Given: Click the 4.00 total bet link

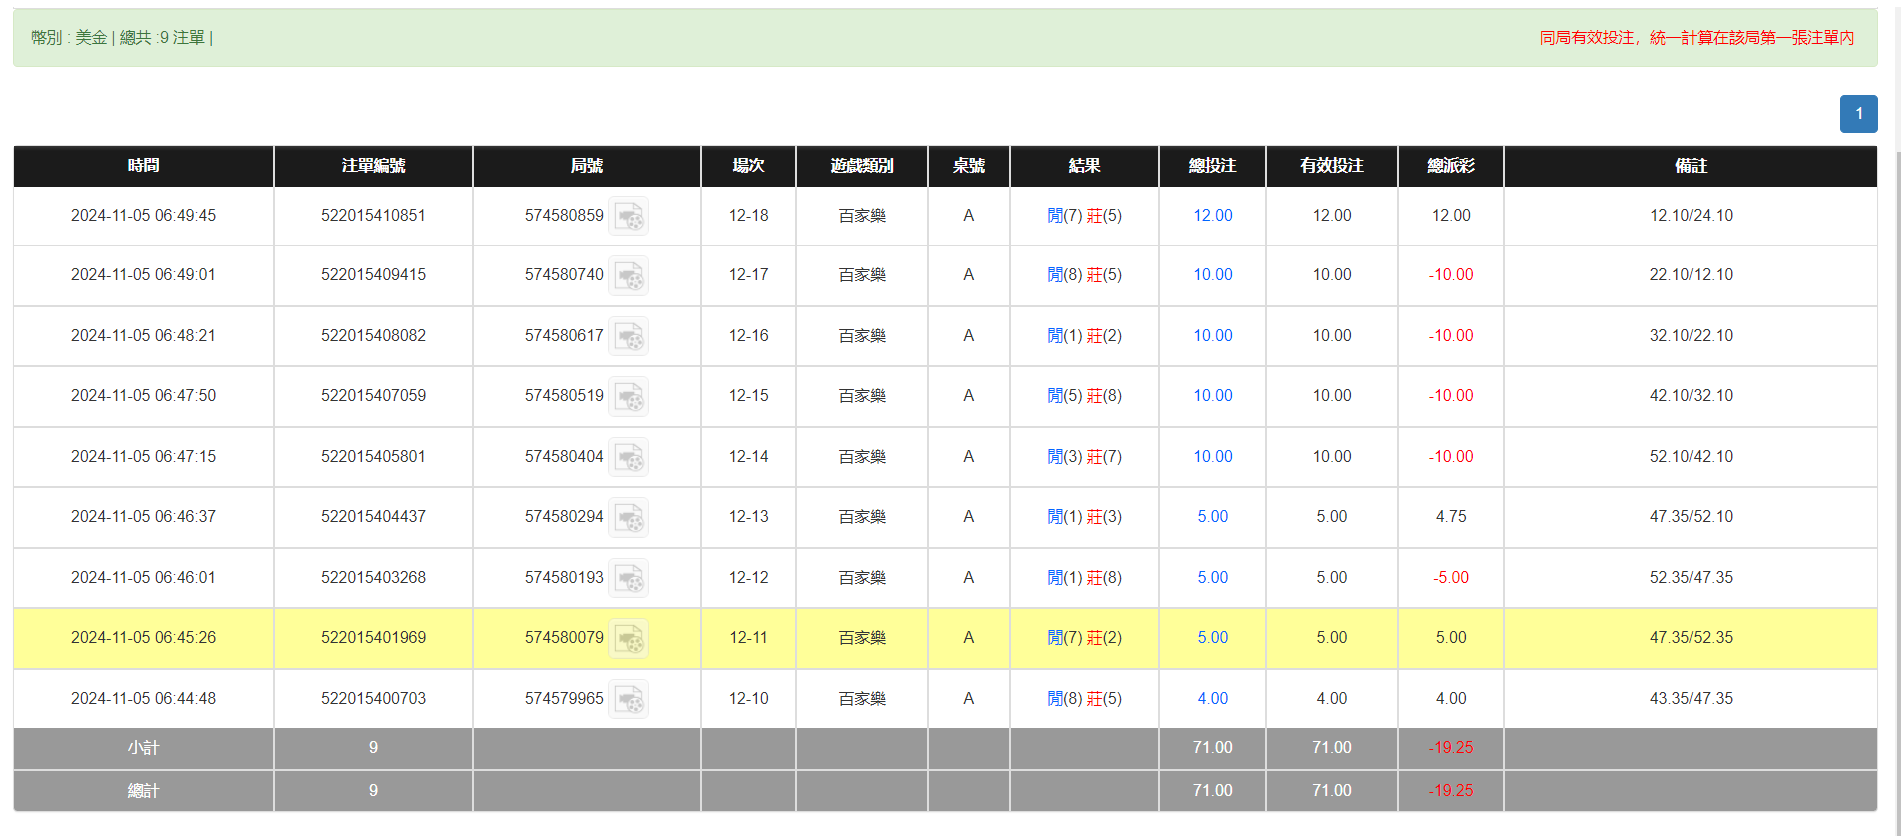Looking at the screenshot, I should click(x=1212, y=699).
